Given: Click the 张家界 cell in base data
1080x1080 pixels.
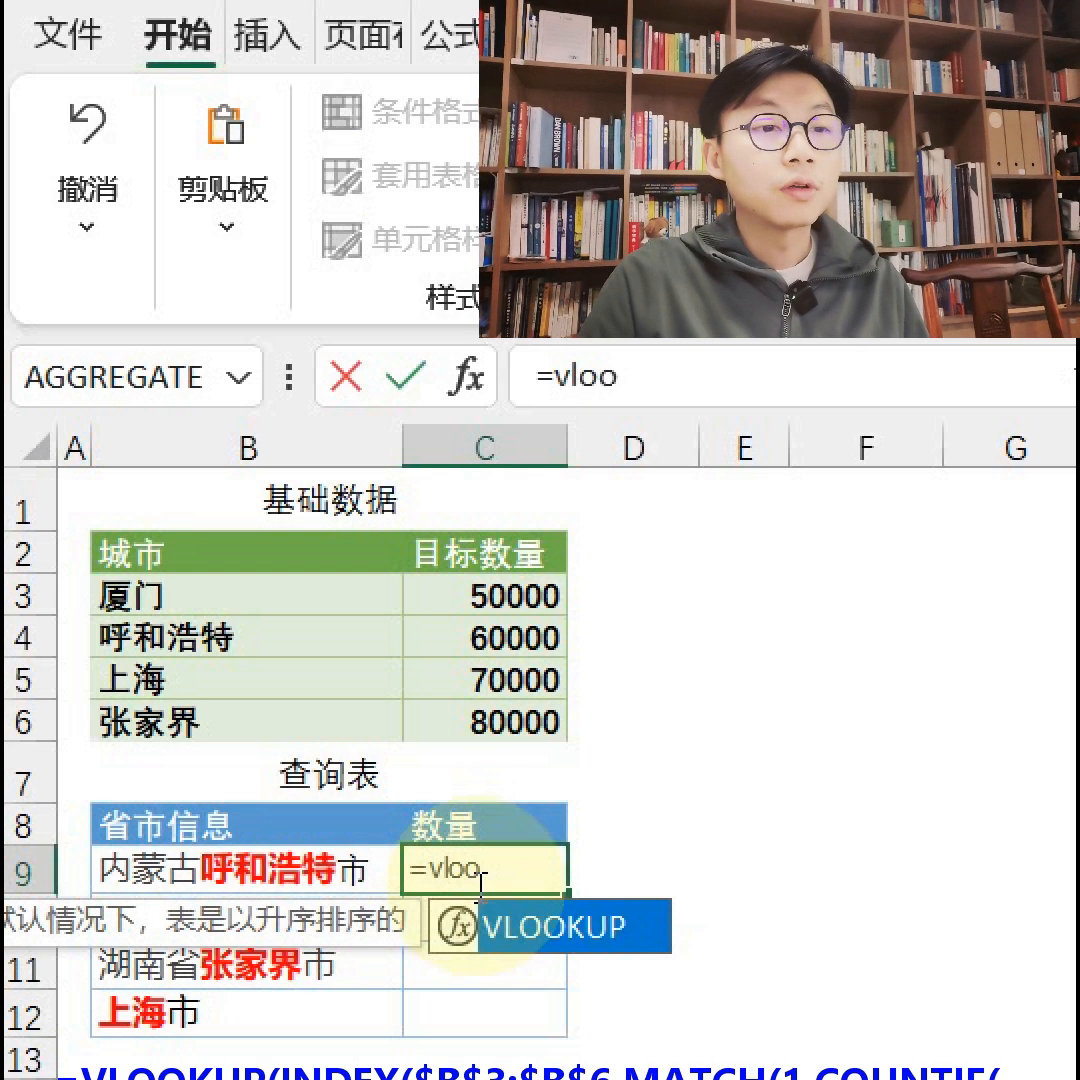Looking at the screenshot, I should (247, 721).
